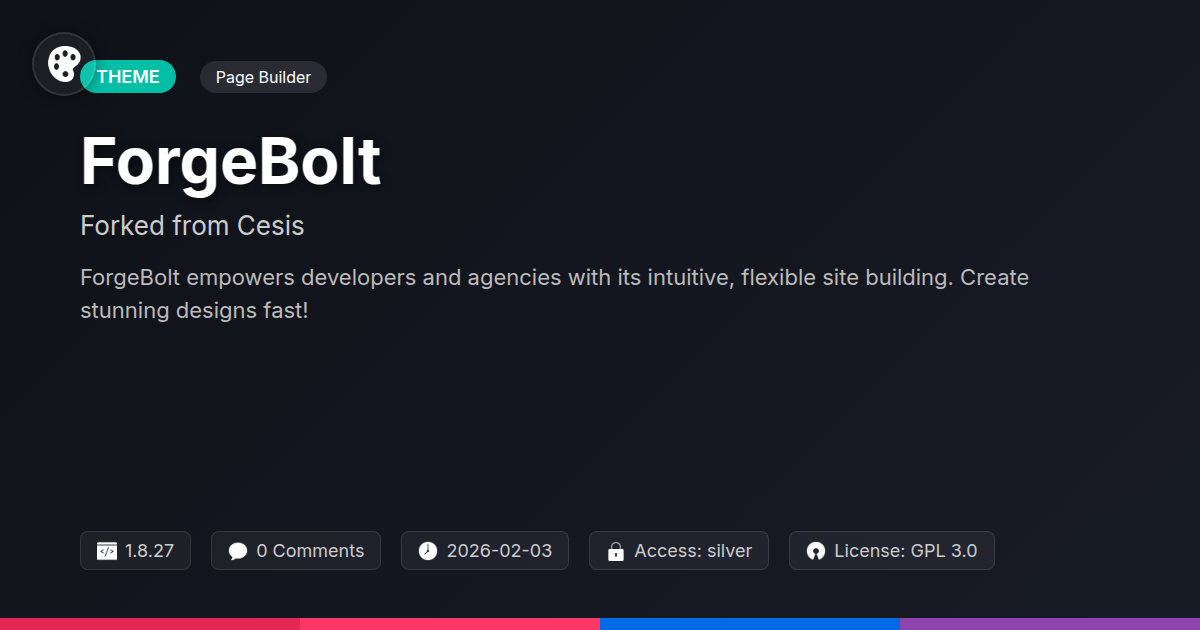Screen dimensions: 1200x630
Task: Open the Page Builder tag
Action: tap(263, 77)
